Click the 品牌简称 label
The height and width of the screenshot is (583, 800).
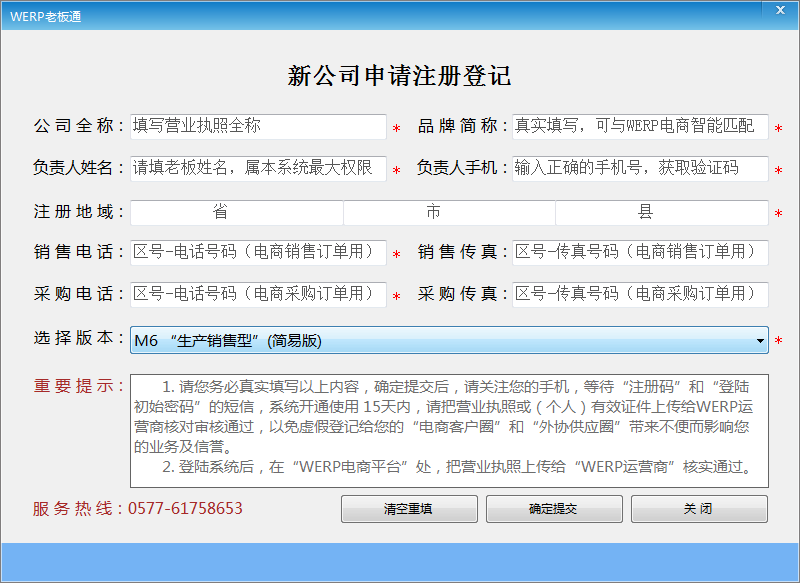coord(463,125)
